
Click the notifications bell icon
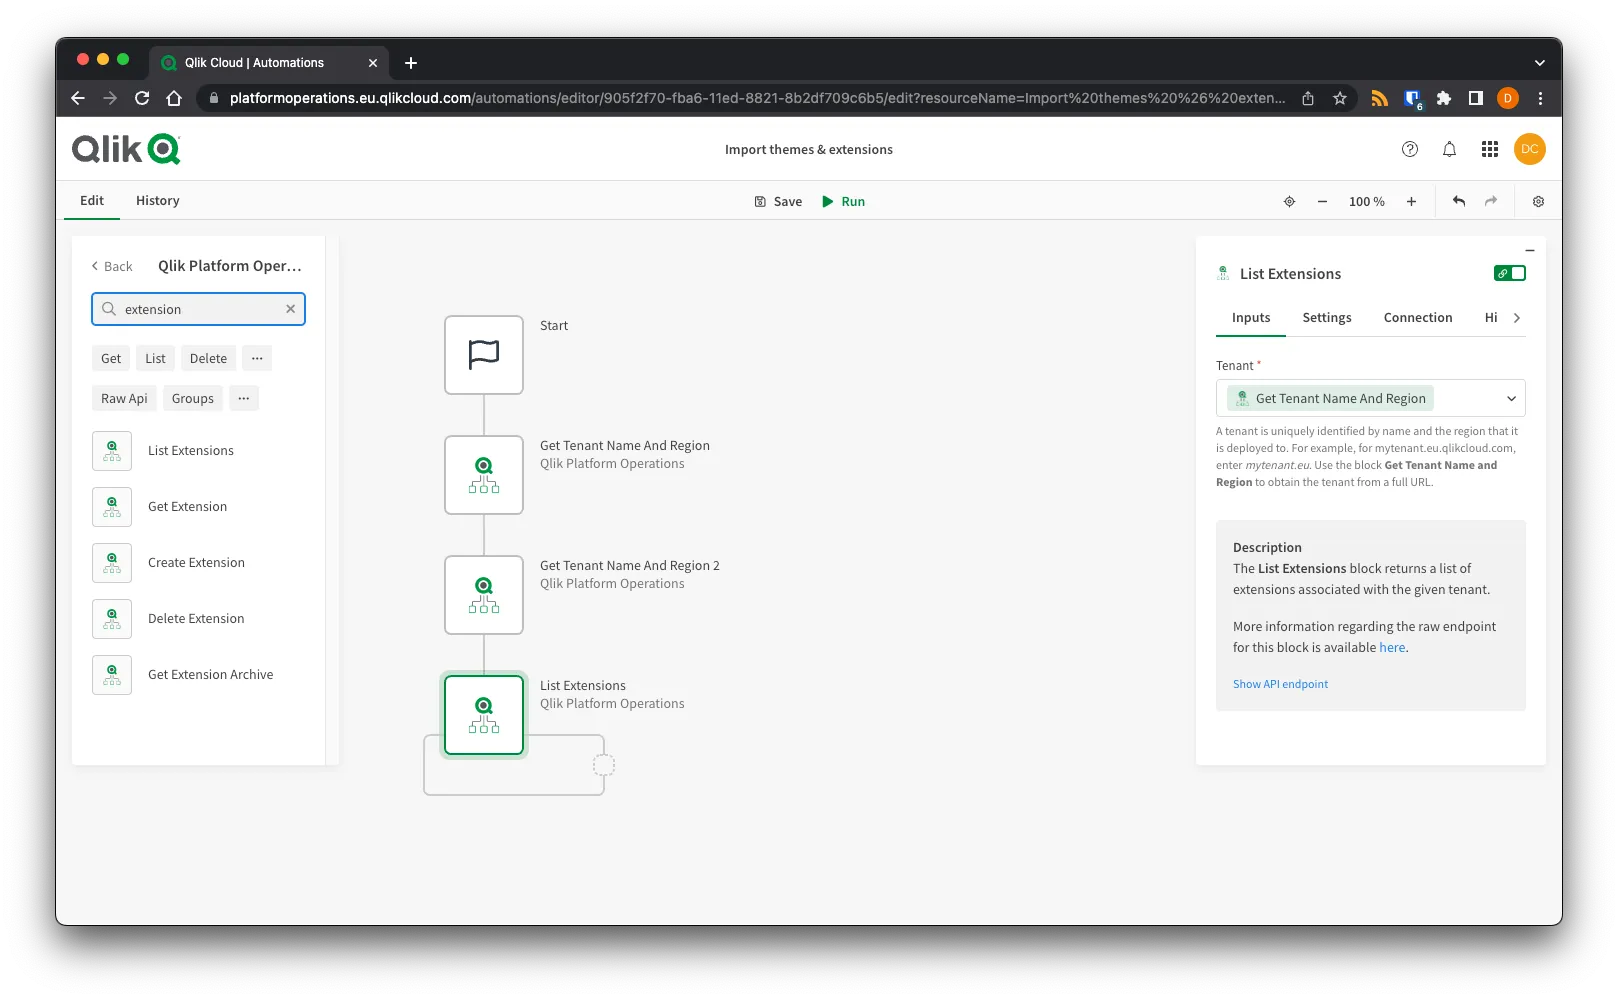point(1449,149)
